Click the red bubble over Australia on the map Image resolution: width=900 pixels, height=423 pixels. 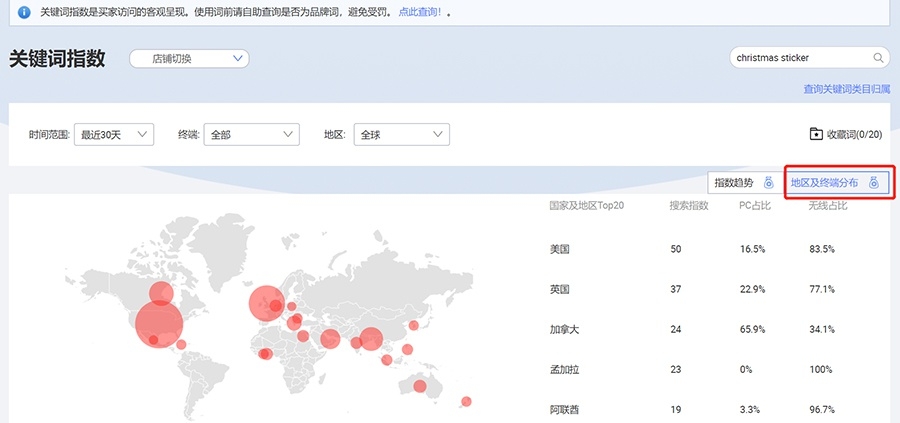pos(420,386)
